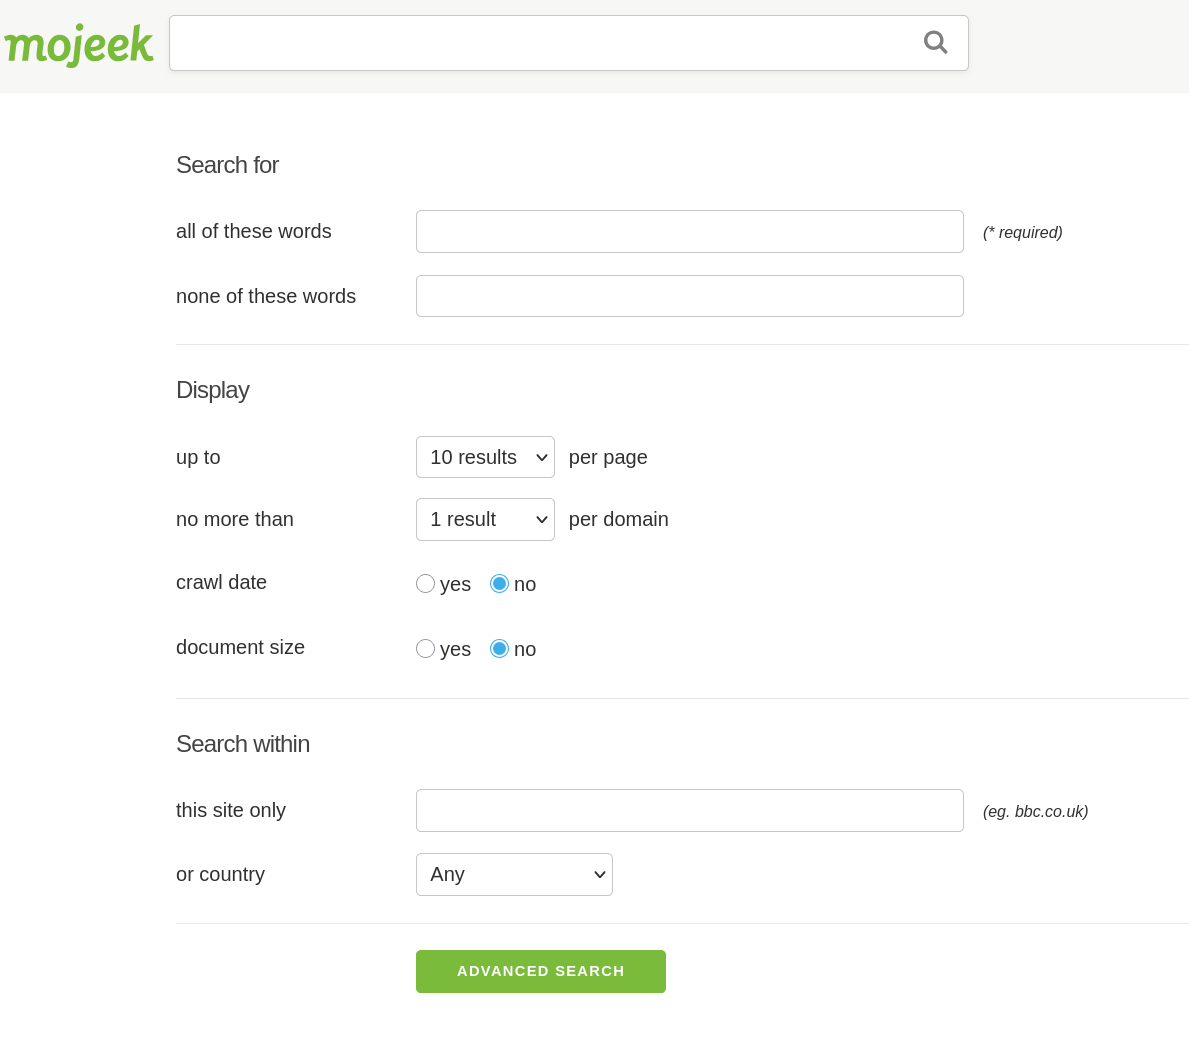Click the 'this site only' label
The image size is (1189, 1057).
[231, 811]
